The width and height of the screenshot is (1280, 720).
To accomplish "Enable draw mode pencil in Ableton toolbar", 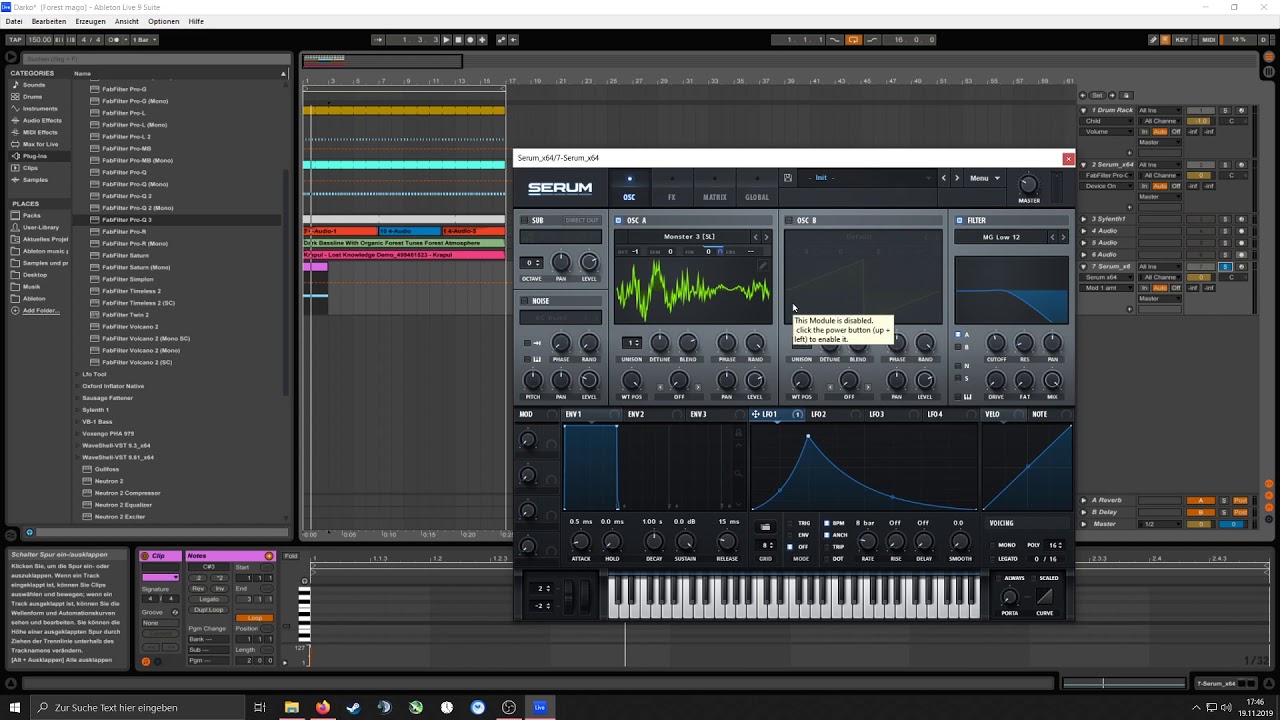I will click(1153, 40).
